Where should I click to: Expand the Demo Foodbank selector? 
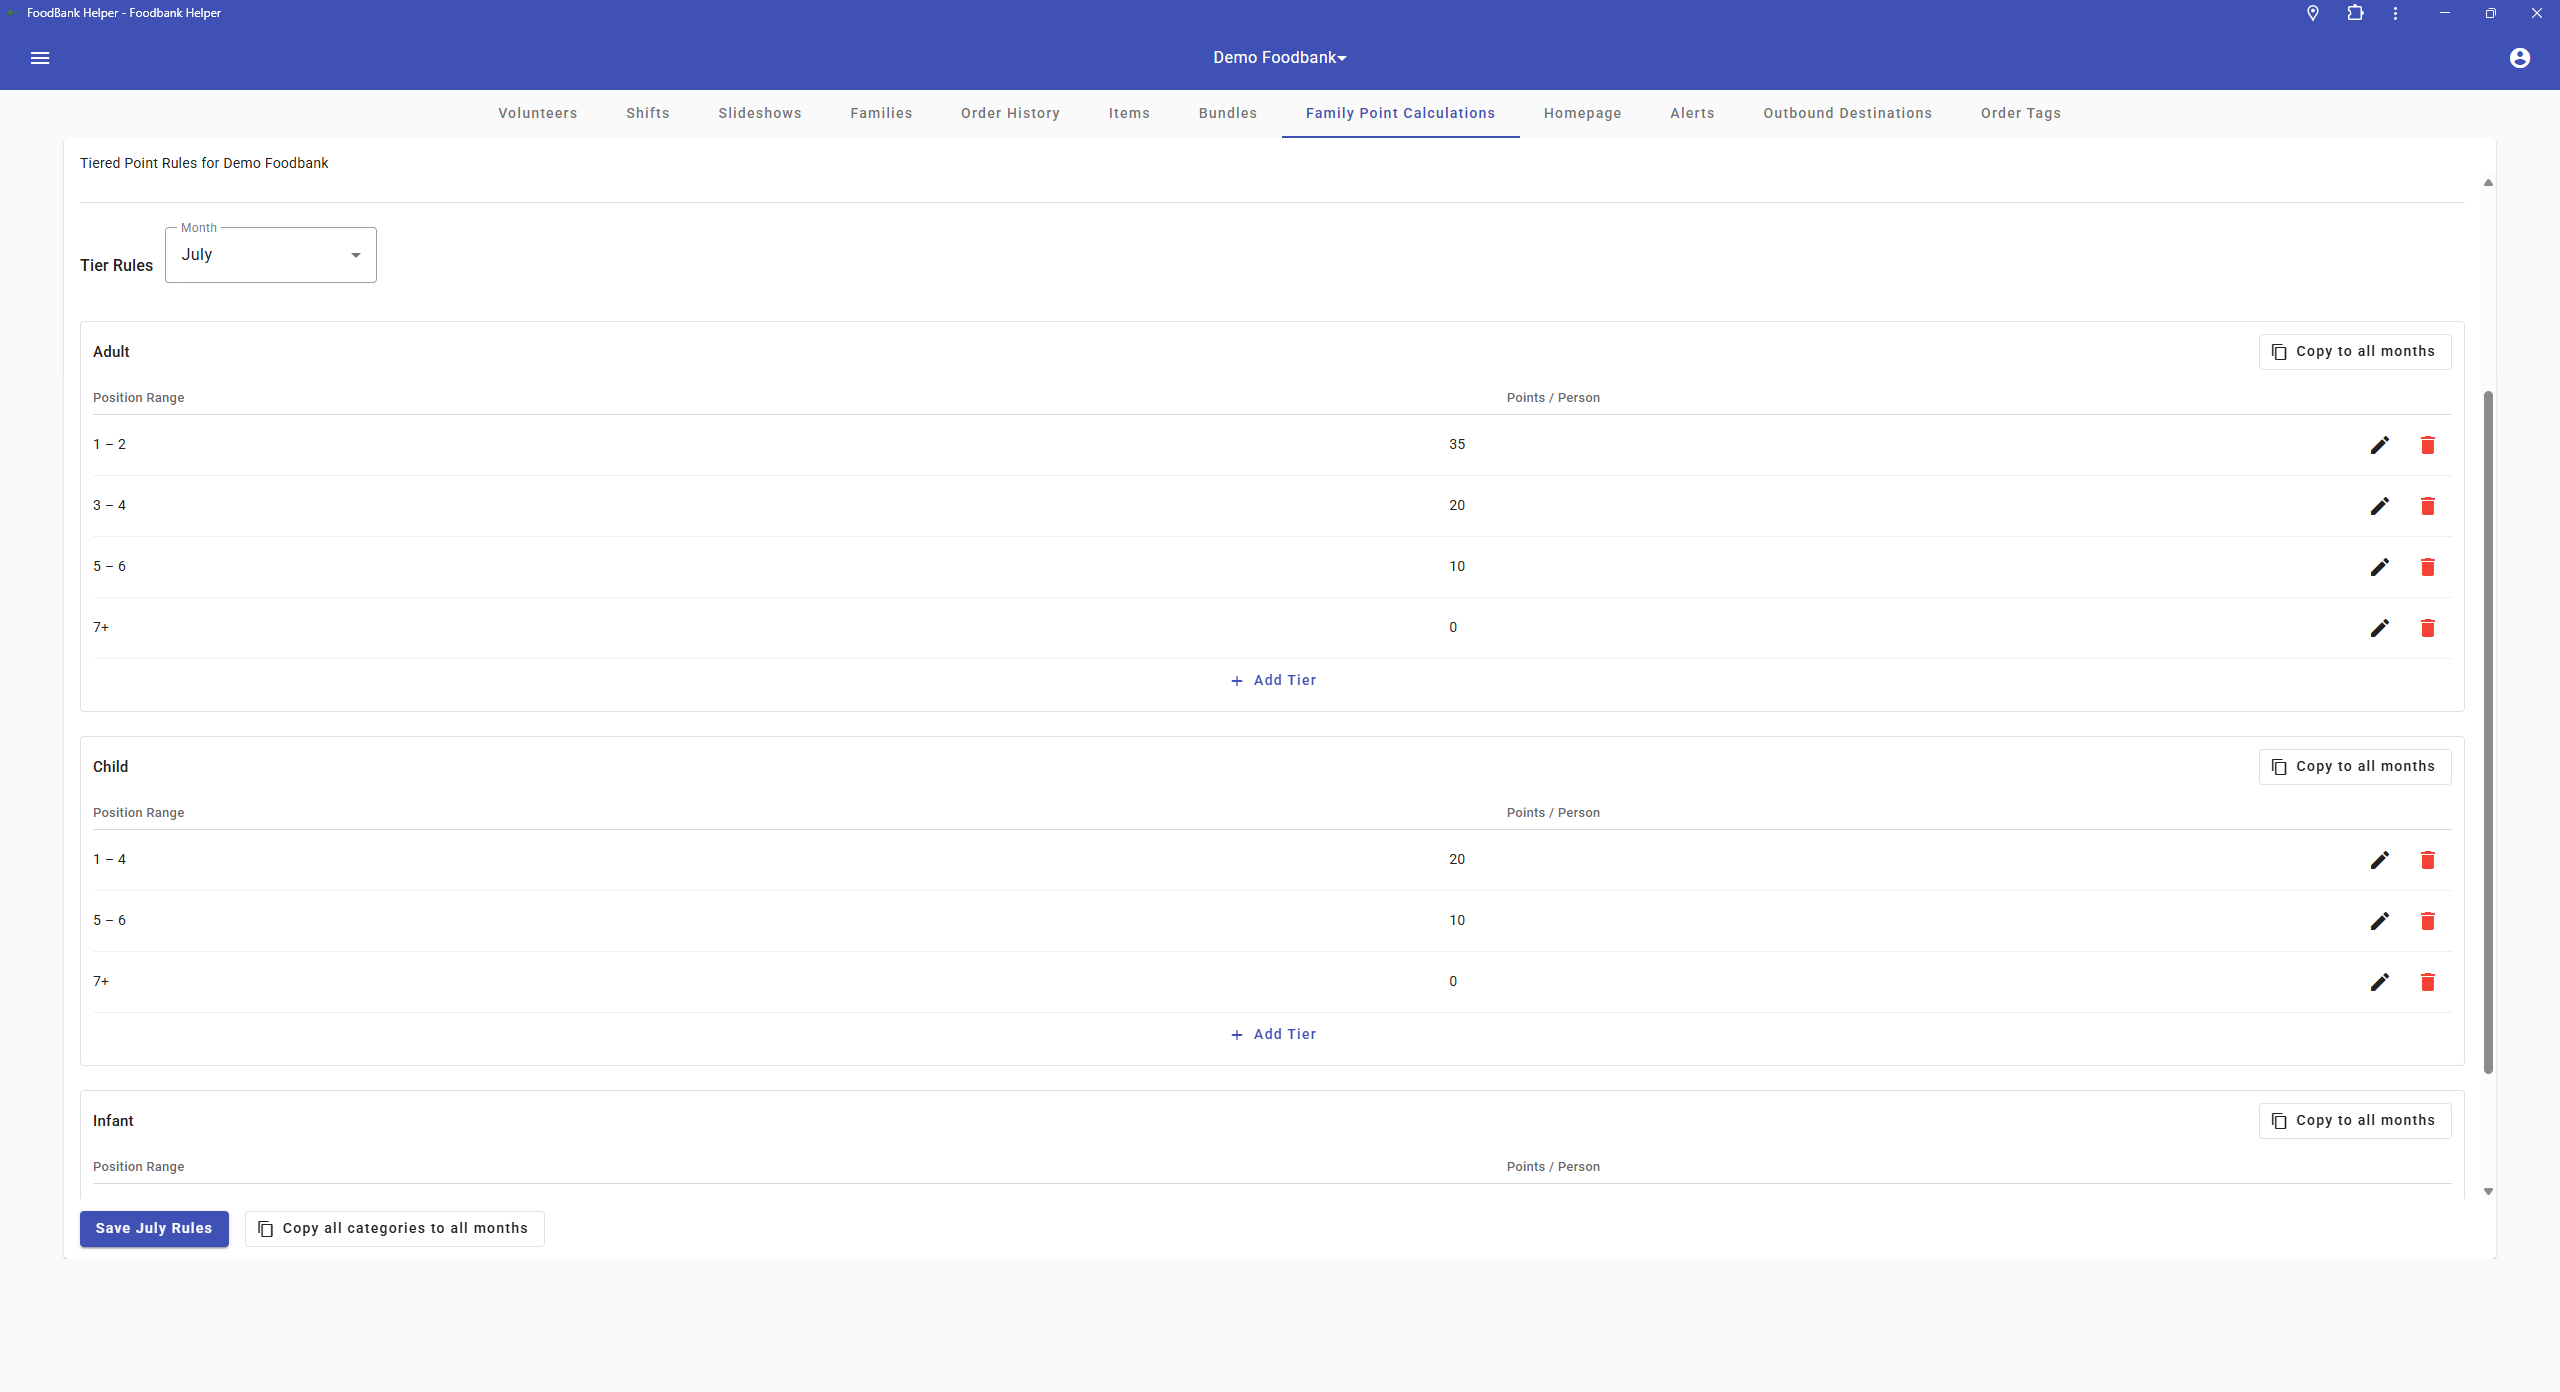[x=1280, y=58]
